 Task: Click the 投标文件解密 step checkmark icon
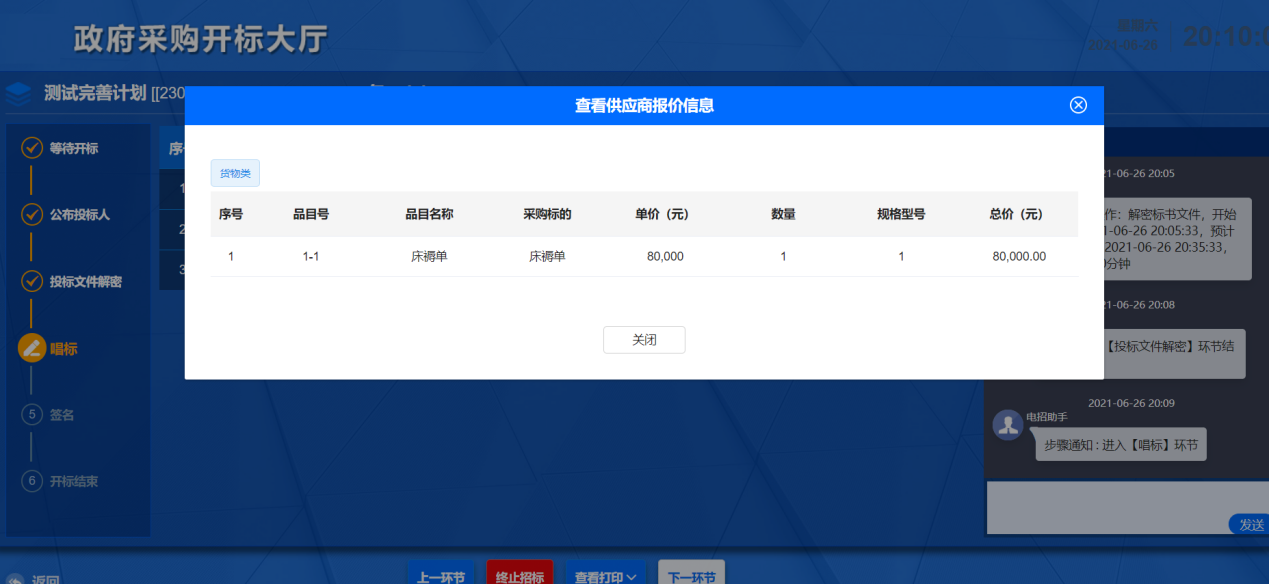pyautogui.click(x=32, y=281)
